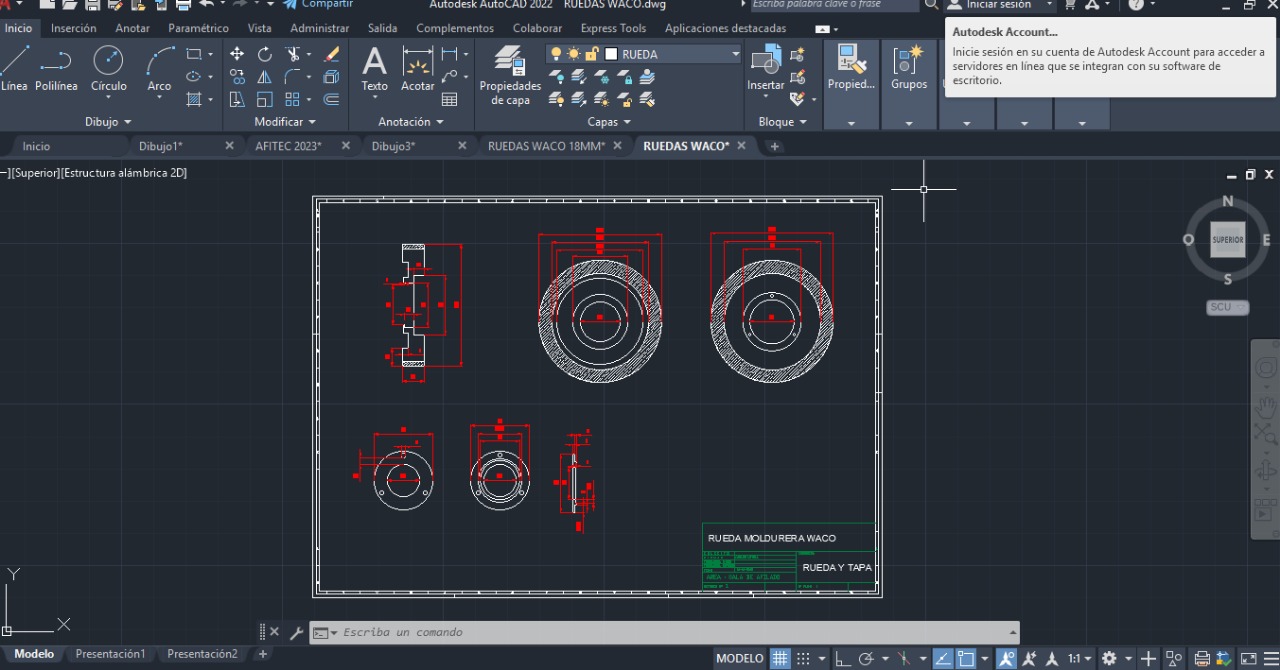Open Propiedades de capa manager
This screenshot has height=670, width=1280.
click(x=510, y=72)
